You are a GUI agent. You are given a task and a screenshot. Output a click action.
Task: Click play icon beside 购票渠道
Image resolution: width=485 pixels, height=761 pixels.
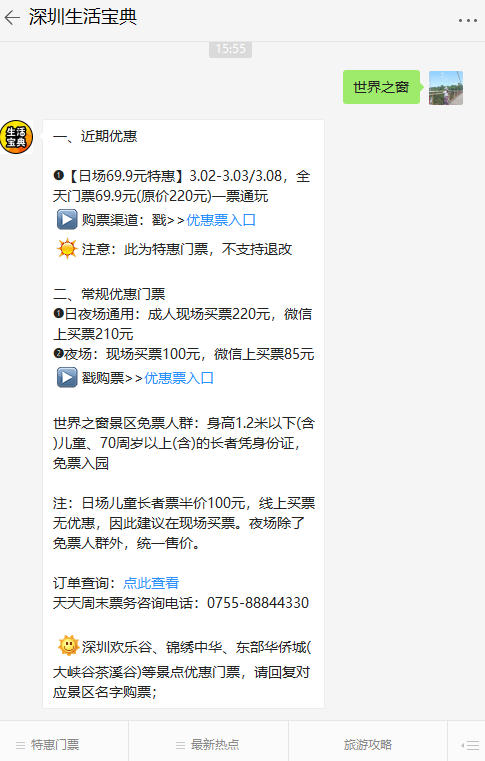click(67, 219)
